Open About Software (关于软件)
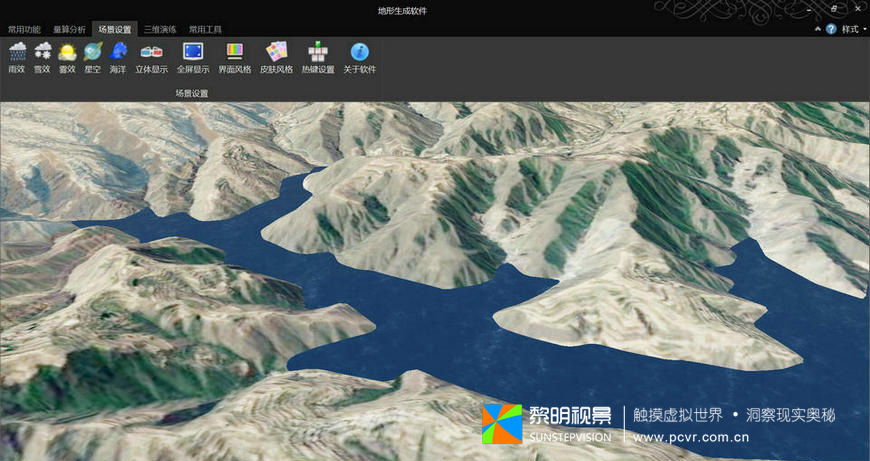The image size is (870, 461). coord(359,57)
